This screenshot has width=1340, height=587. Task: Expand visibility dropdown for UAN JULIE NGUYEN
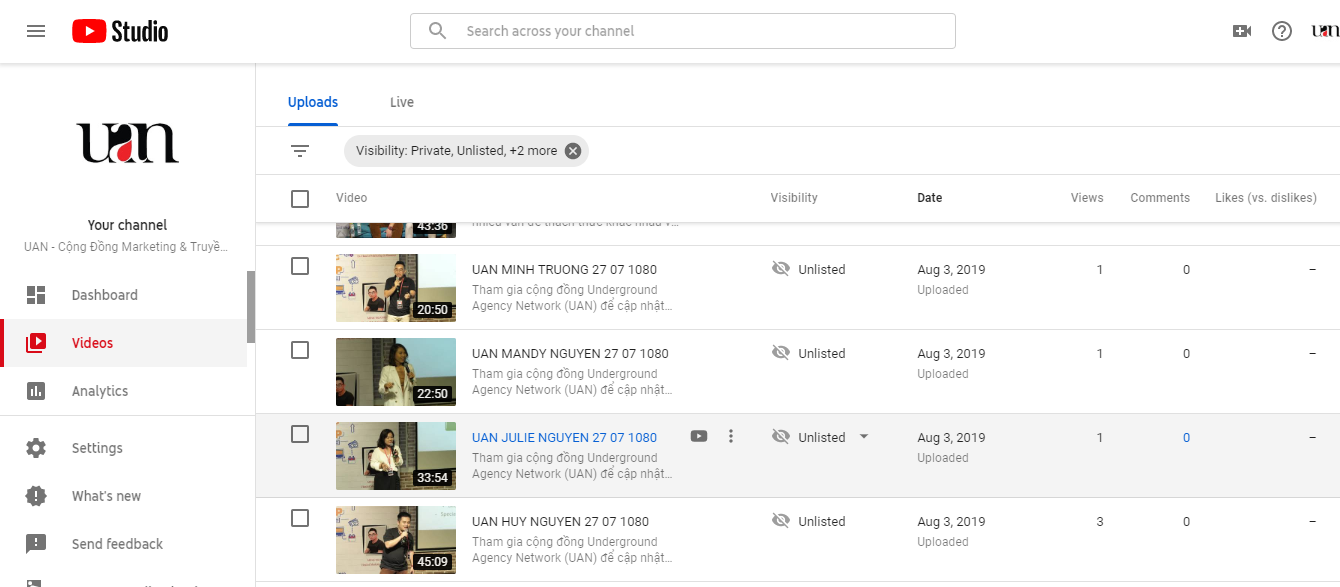(864, 437)
